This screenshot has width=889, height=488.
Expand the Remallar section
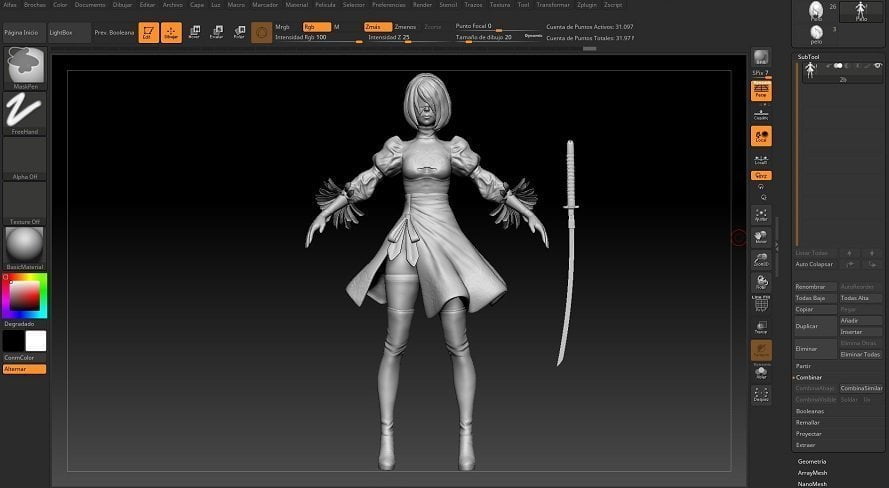(x=808, y=423)
